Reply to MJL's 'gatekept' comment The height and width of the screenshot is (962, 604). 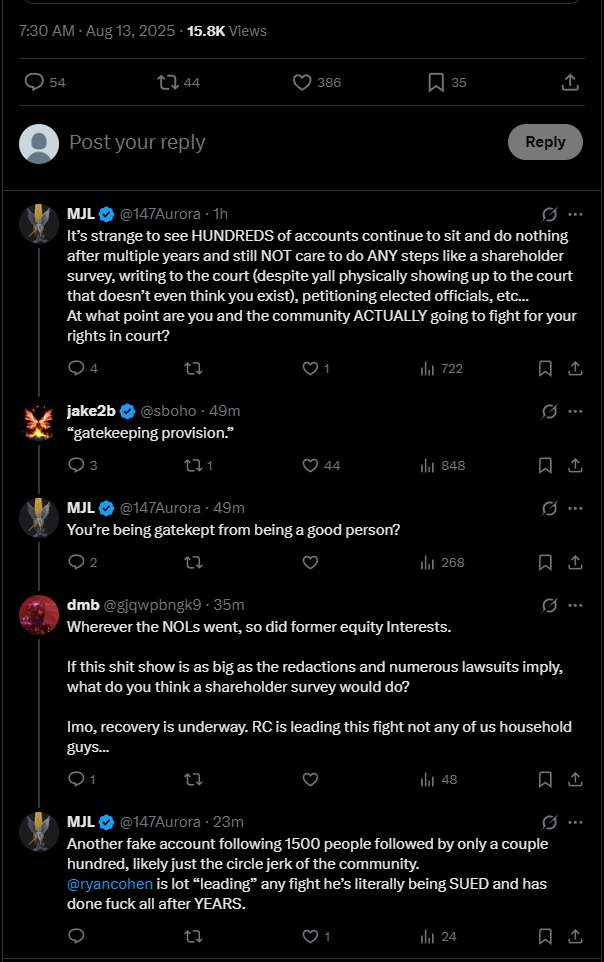coord(77,562)
